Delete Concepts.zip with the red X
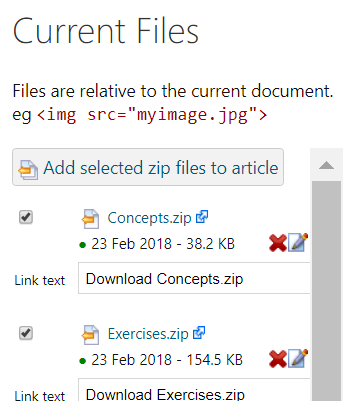This screenshot has height=401, width=364. click(x=278, y=243)
